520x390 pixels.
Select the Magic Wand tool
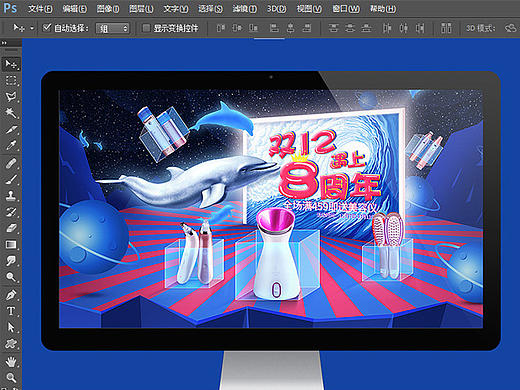point(11,113)
